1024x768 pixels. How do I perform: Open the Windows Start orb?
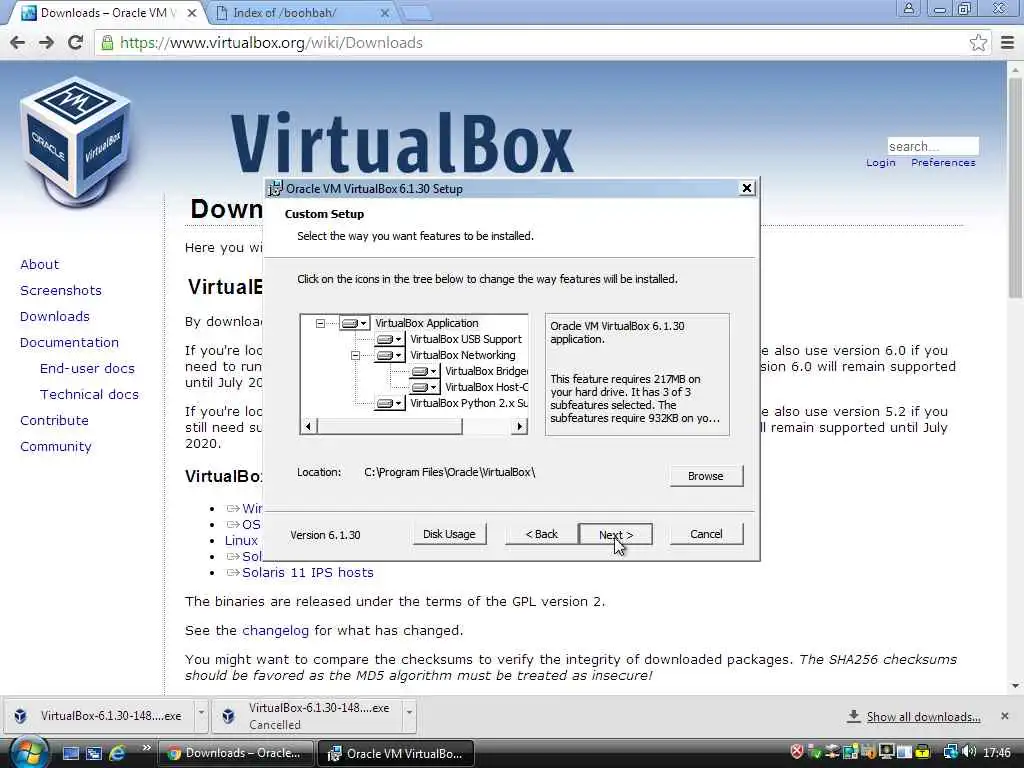29,753
